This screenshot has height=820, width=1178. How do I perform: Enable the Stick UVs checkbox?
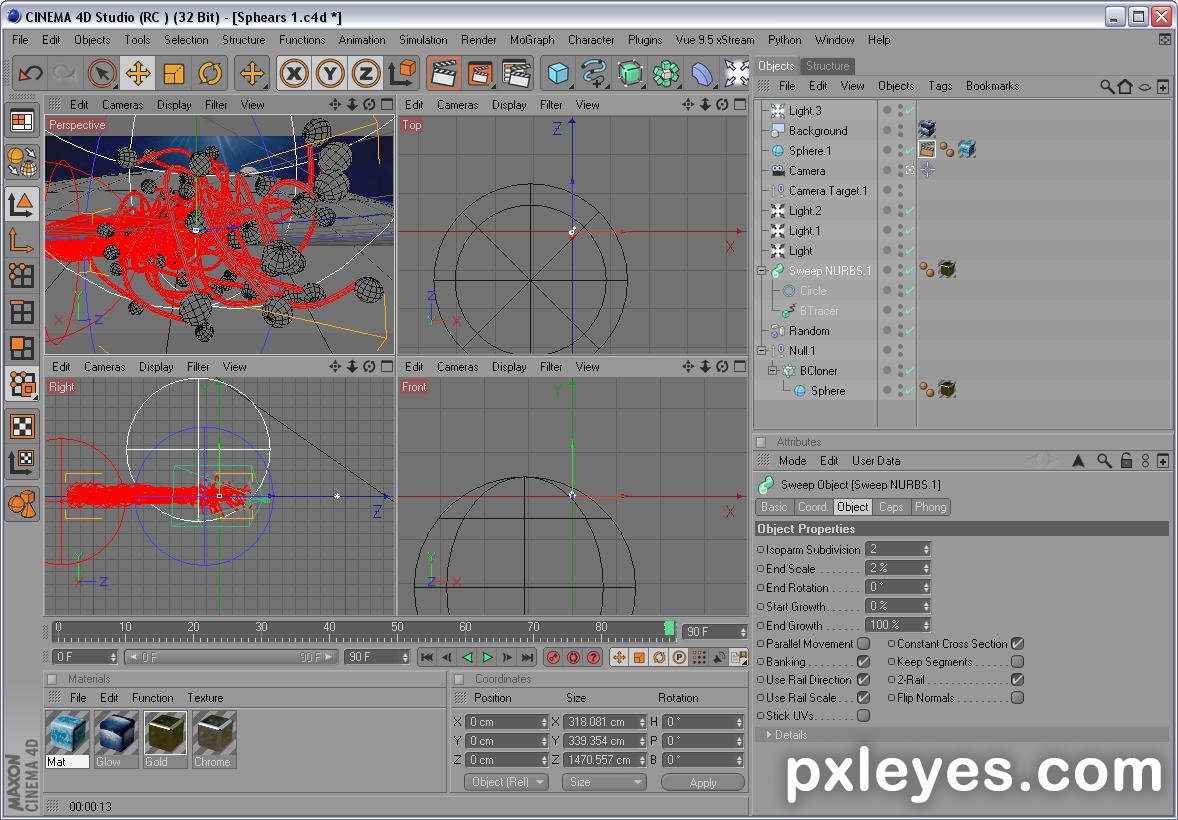[x=864, y=716]
